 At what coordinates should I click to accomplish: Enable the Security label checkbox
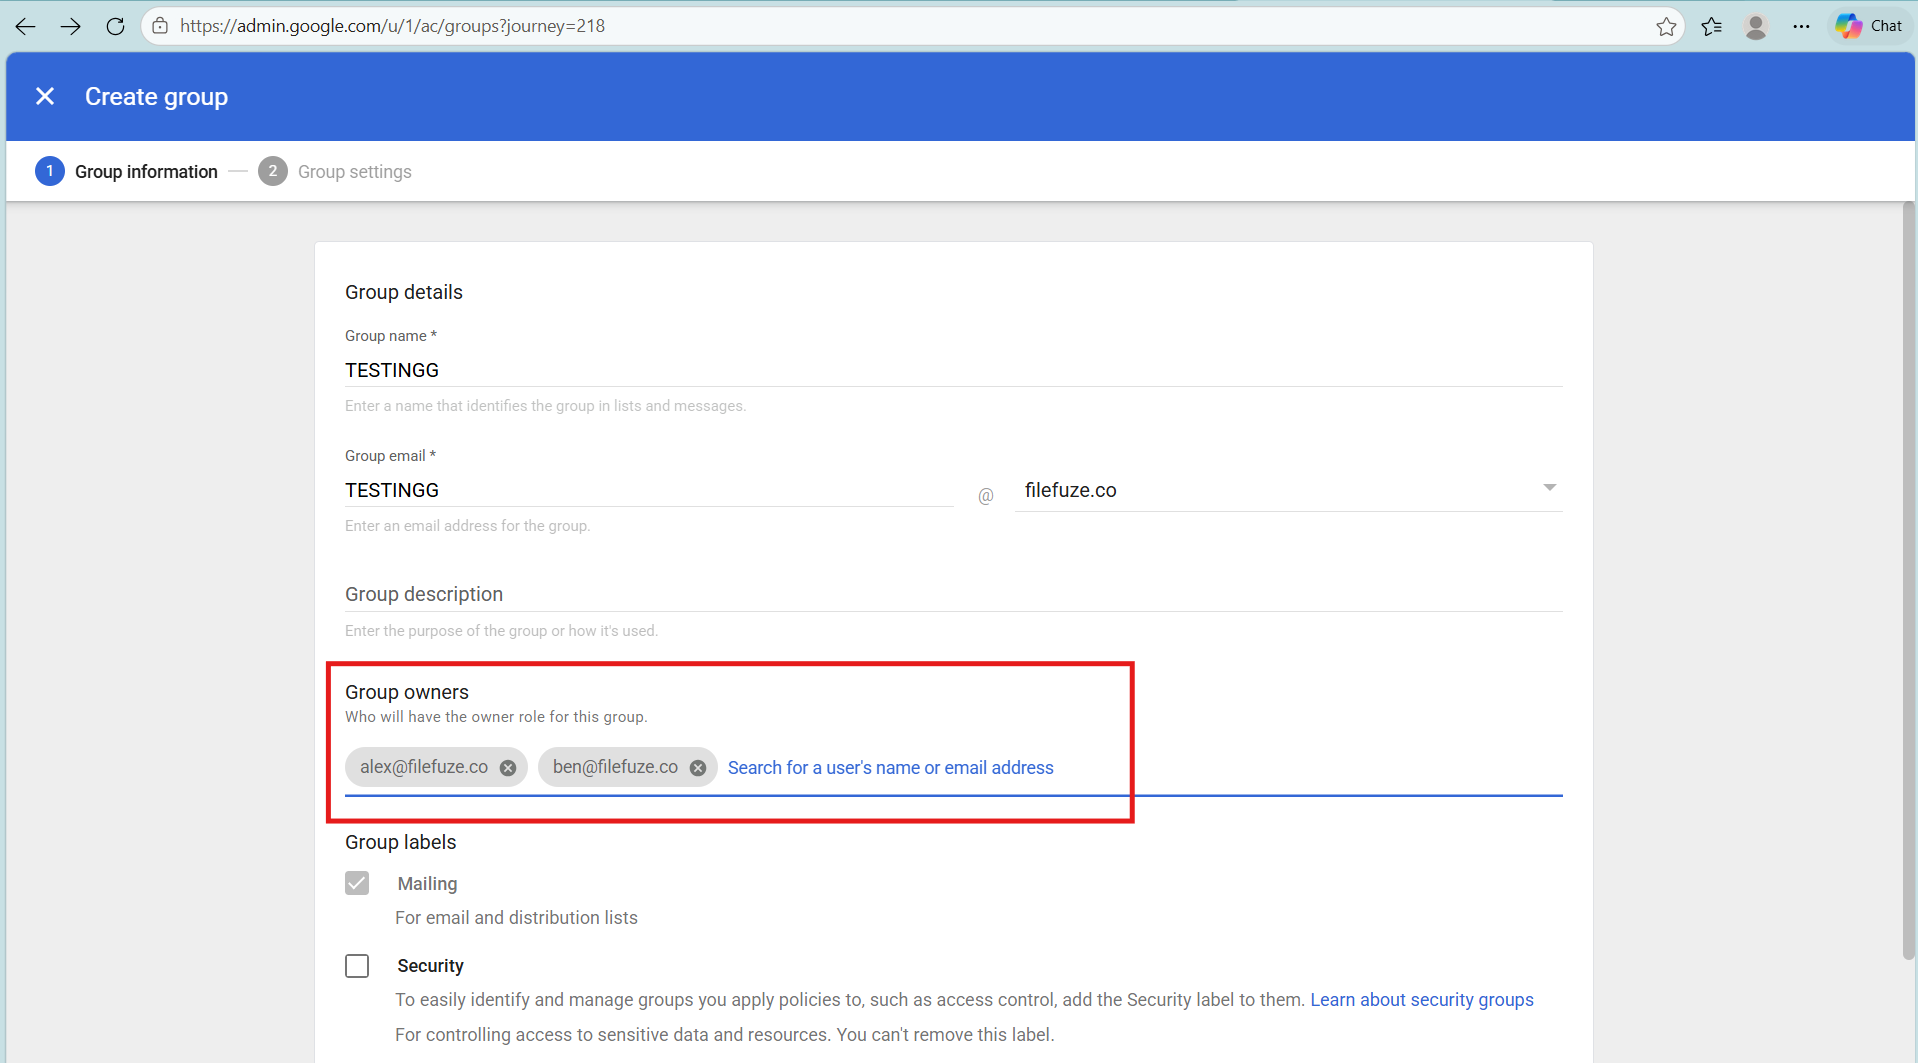pos(357,965)
